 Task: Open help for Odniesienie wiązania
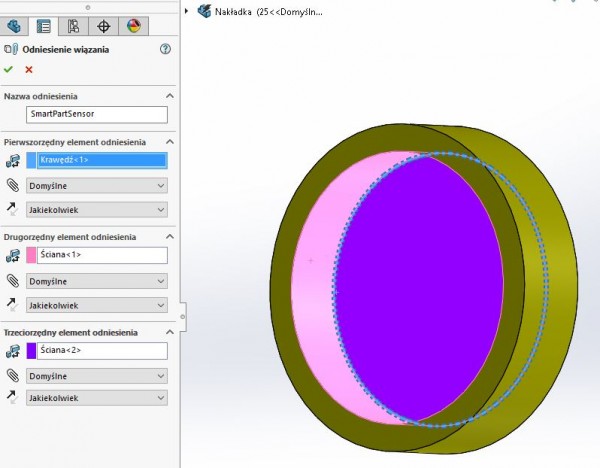click(x=165, y=49)
